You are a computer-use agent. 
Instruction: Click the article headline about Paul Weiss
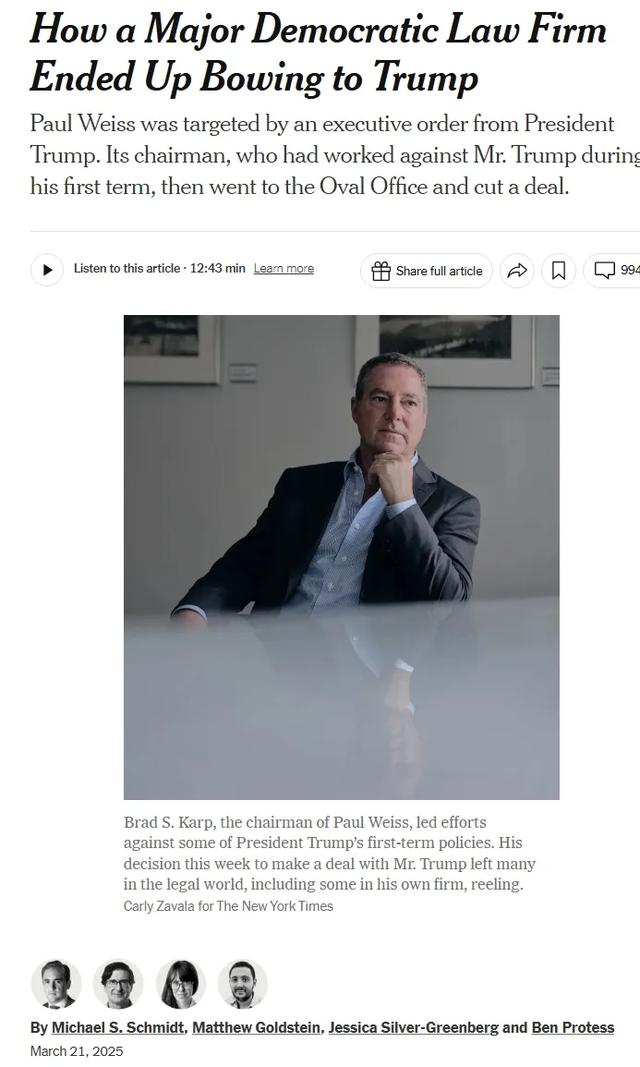click(318, 53)
